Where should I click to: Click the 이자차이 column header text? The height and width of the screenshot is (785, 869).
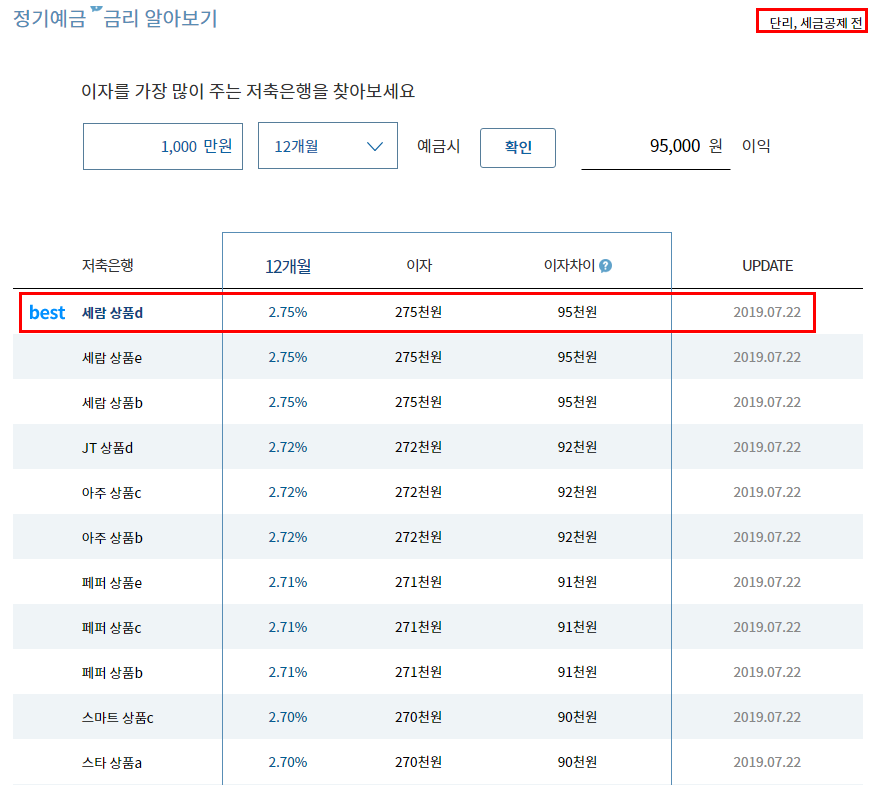pos(569,266)
